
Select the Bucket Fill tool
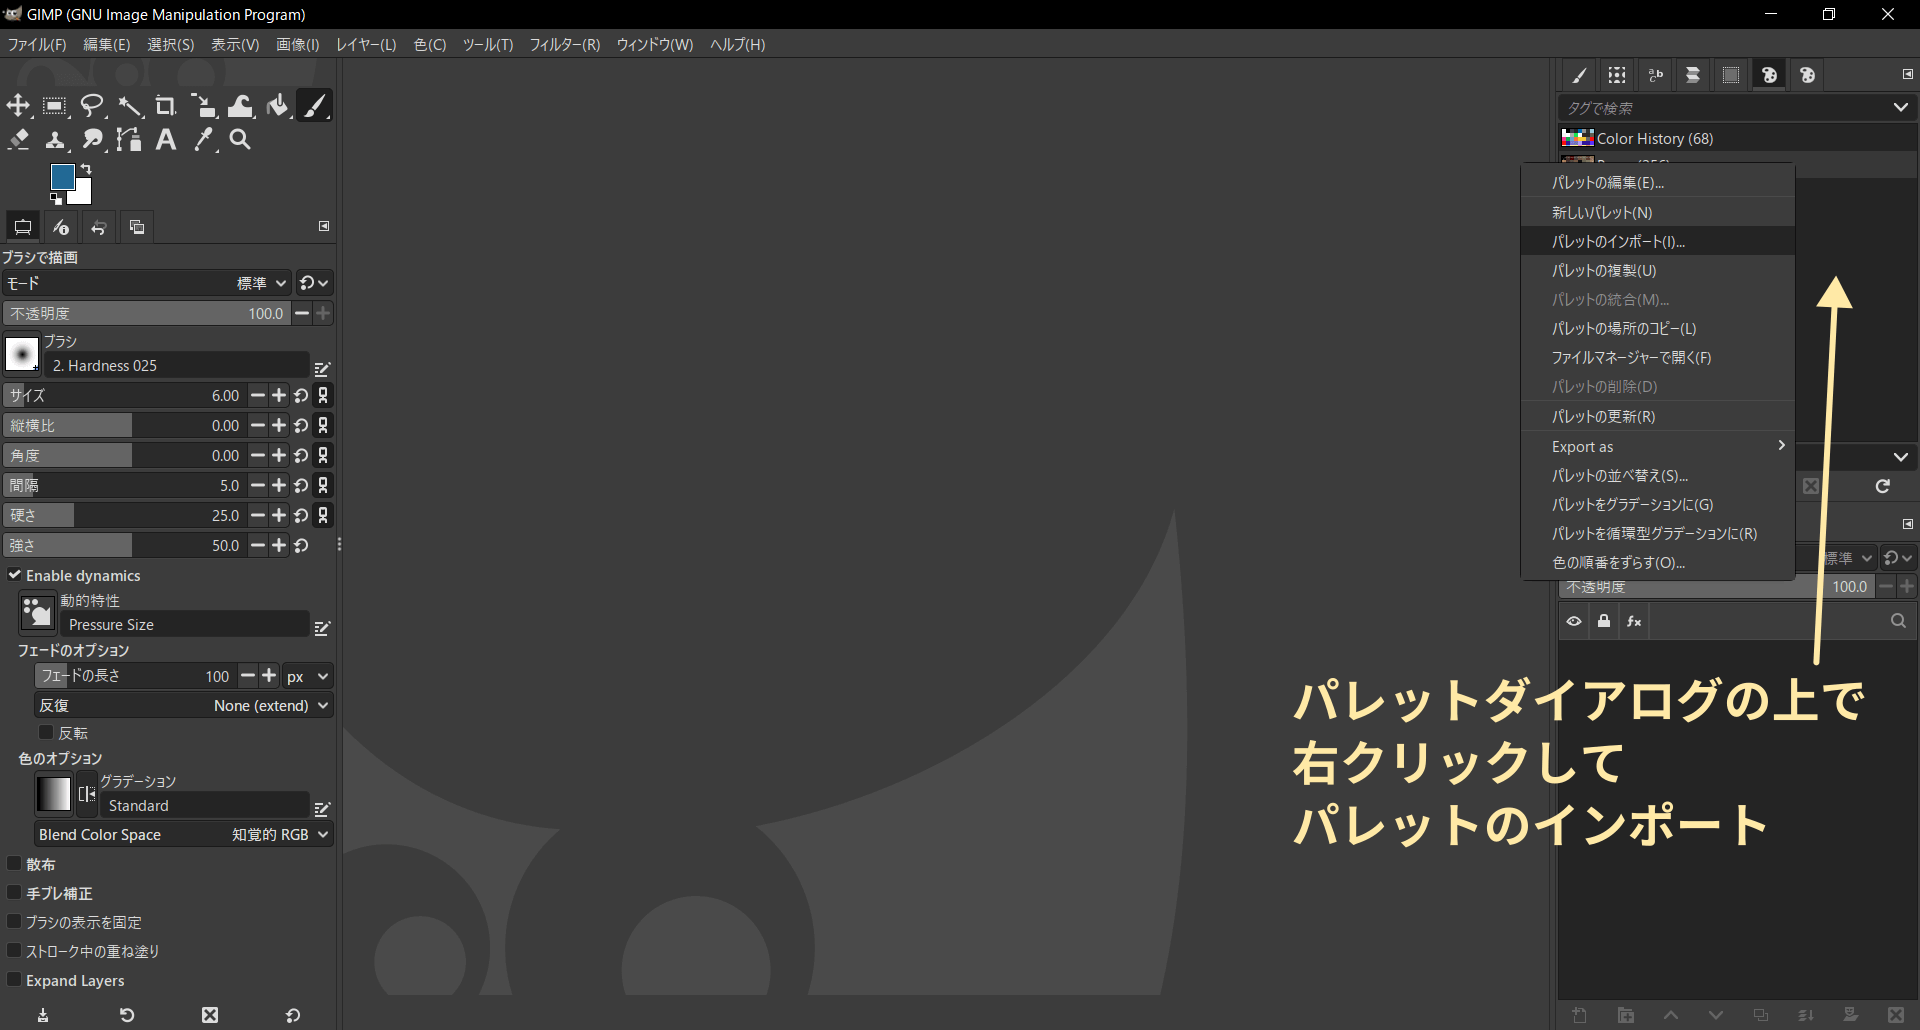(x=277, y=106)
